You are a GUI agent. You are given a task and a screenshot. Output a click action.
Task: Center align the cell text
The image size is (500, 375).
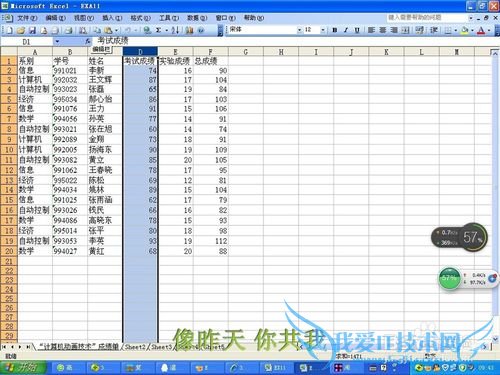pyautogui.click(x=383, y=30)
